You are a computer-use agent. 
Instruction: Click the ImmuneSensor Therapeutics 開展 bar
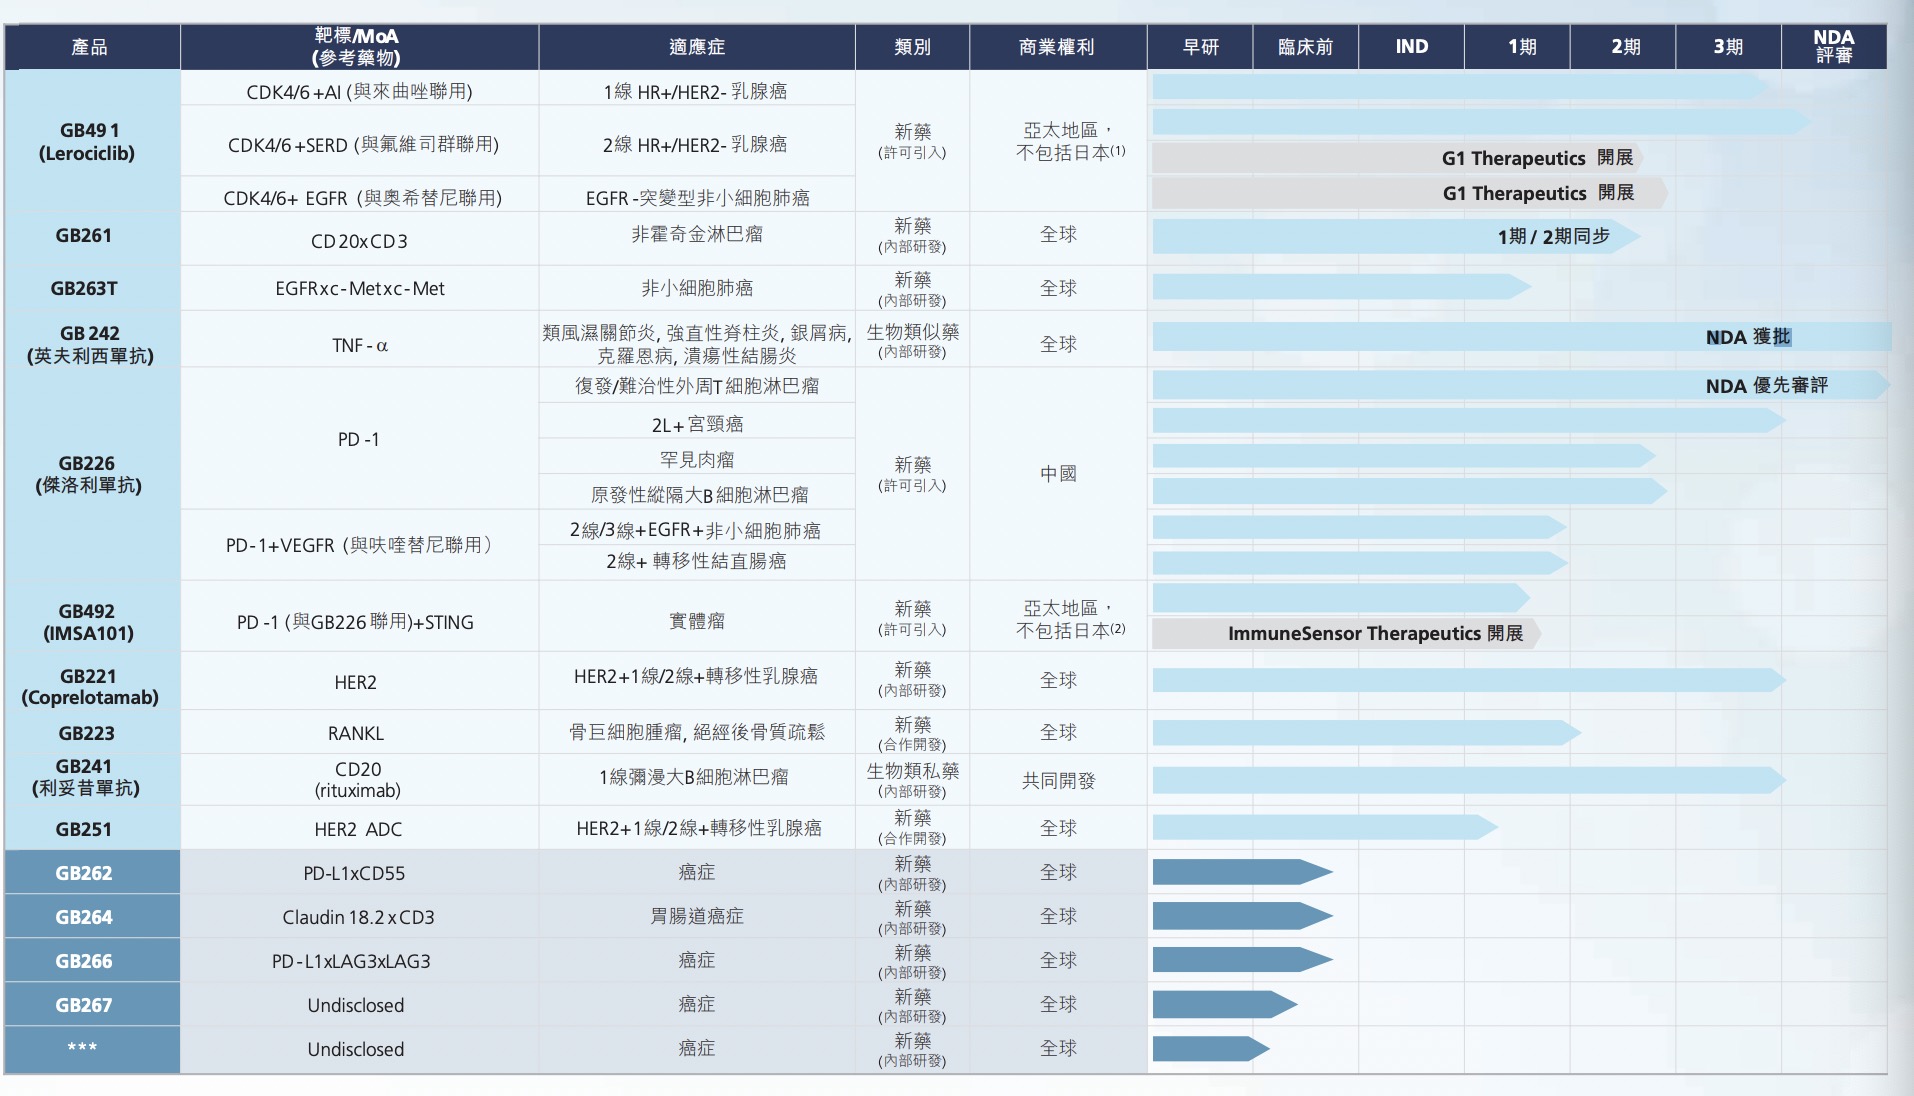(x=1346, y=633)
